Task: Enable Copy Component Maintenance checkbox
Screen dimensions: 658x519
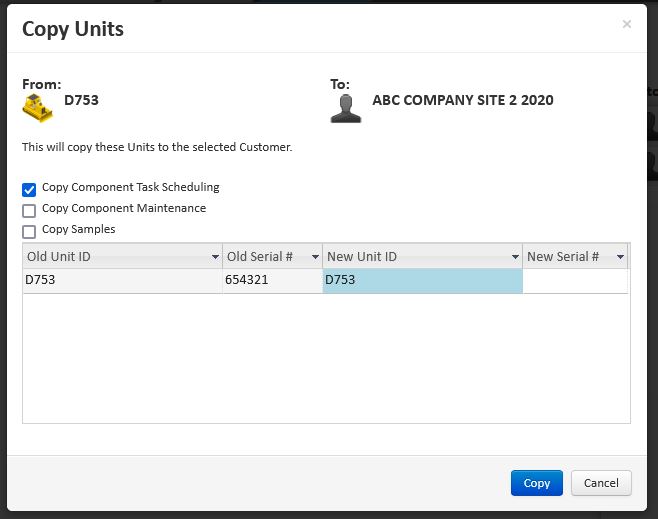Action: pyautogui.click(x=29, y=210)
